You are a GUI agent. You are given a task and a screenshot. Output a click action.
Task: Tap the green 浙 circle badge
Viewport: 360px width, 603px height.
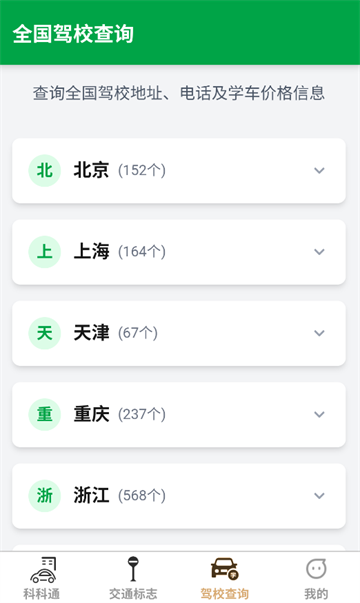(x=45, y=496)
